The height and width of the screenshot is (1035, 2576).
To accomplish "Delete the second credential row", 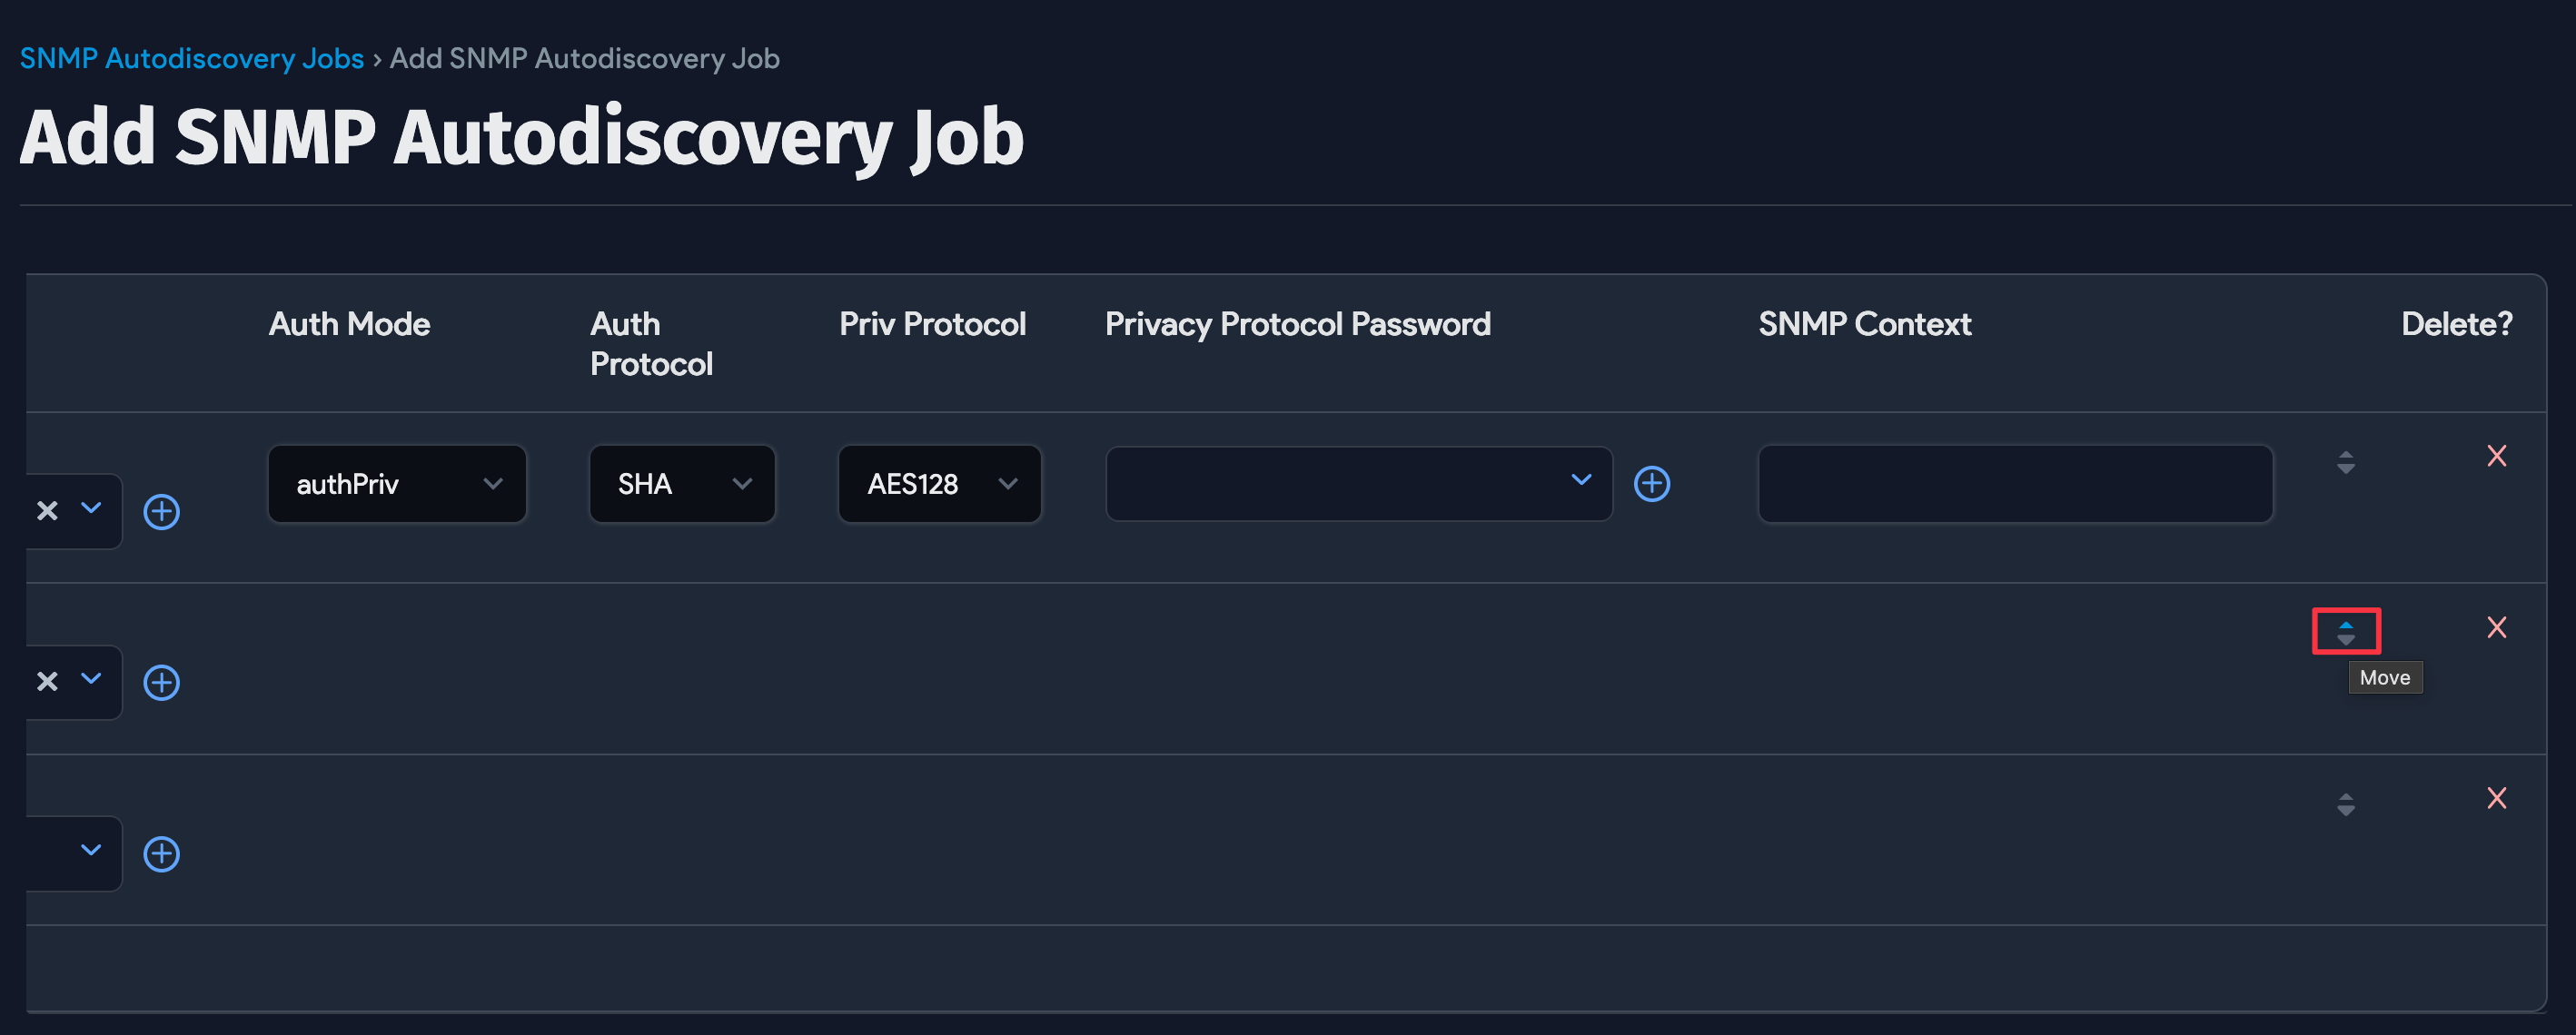I will tap(2497, 627).
